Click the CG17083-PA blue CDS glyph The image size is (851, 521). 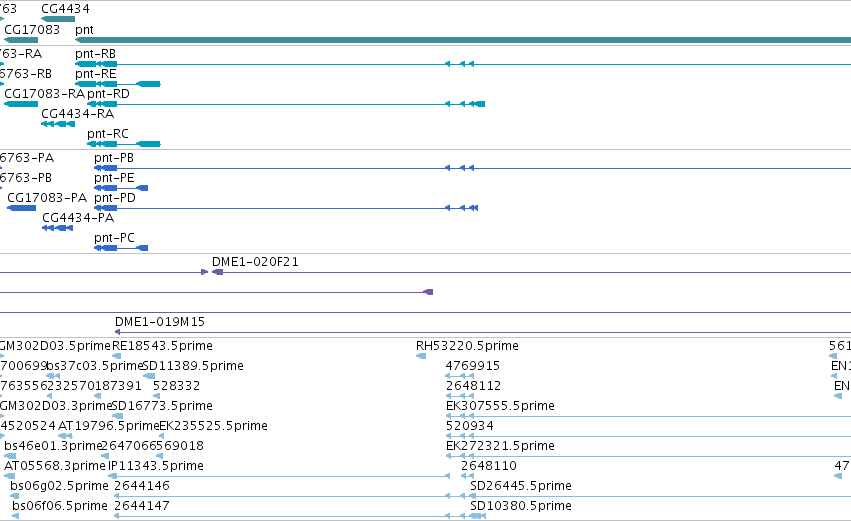[22, 208]
